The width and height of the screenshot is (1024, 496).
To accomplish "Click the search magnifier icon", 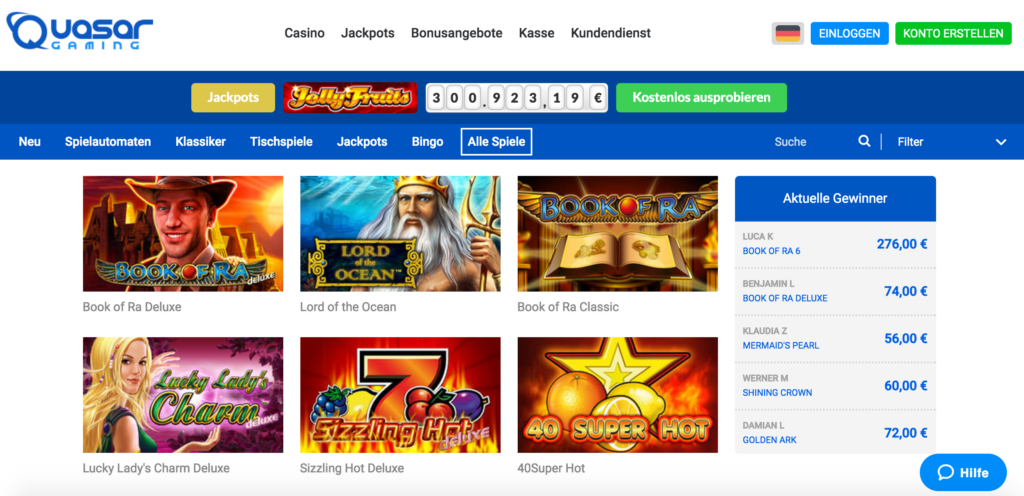I will click(864, 141).
